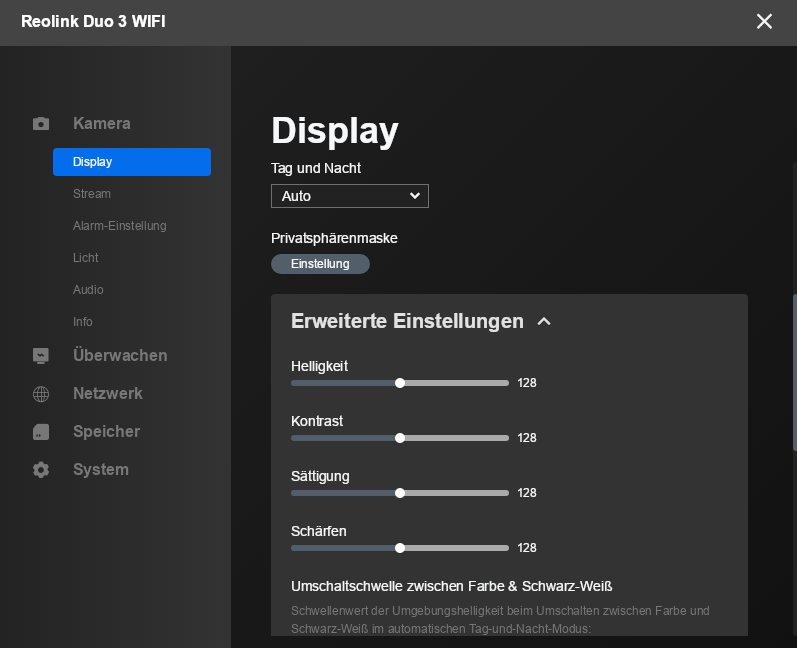Select the Stream menu entry

point(92,194)
